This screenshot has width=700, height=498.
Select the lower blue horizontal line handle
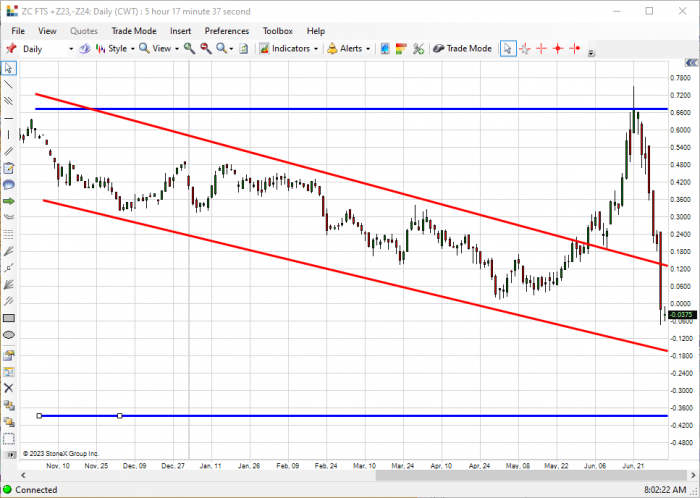(x=39, y=416)
